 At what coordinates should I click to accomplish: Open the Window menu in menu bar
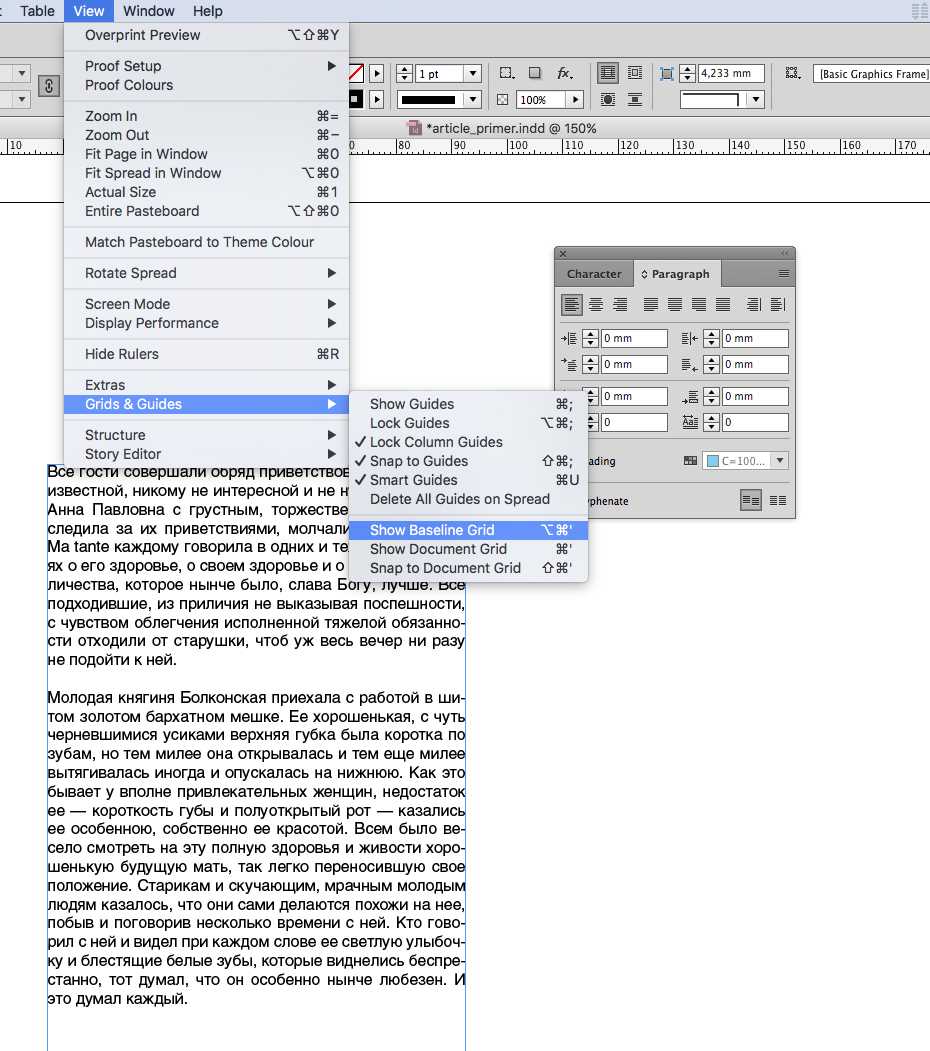tap(148, 11)
